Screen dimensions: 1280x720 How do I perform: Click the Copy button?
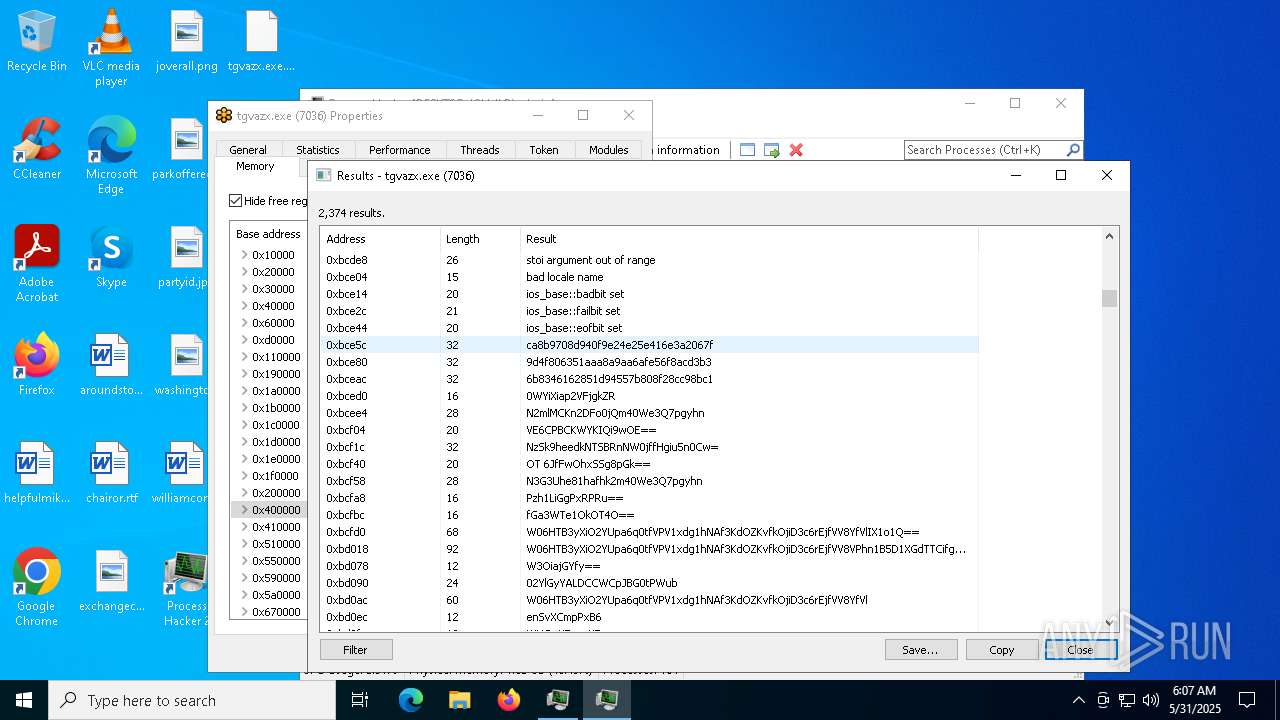tap(1002, 650)
